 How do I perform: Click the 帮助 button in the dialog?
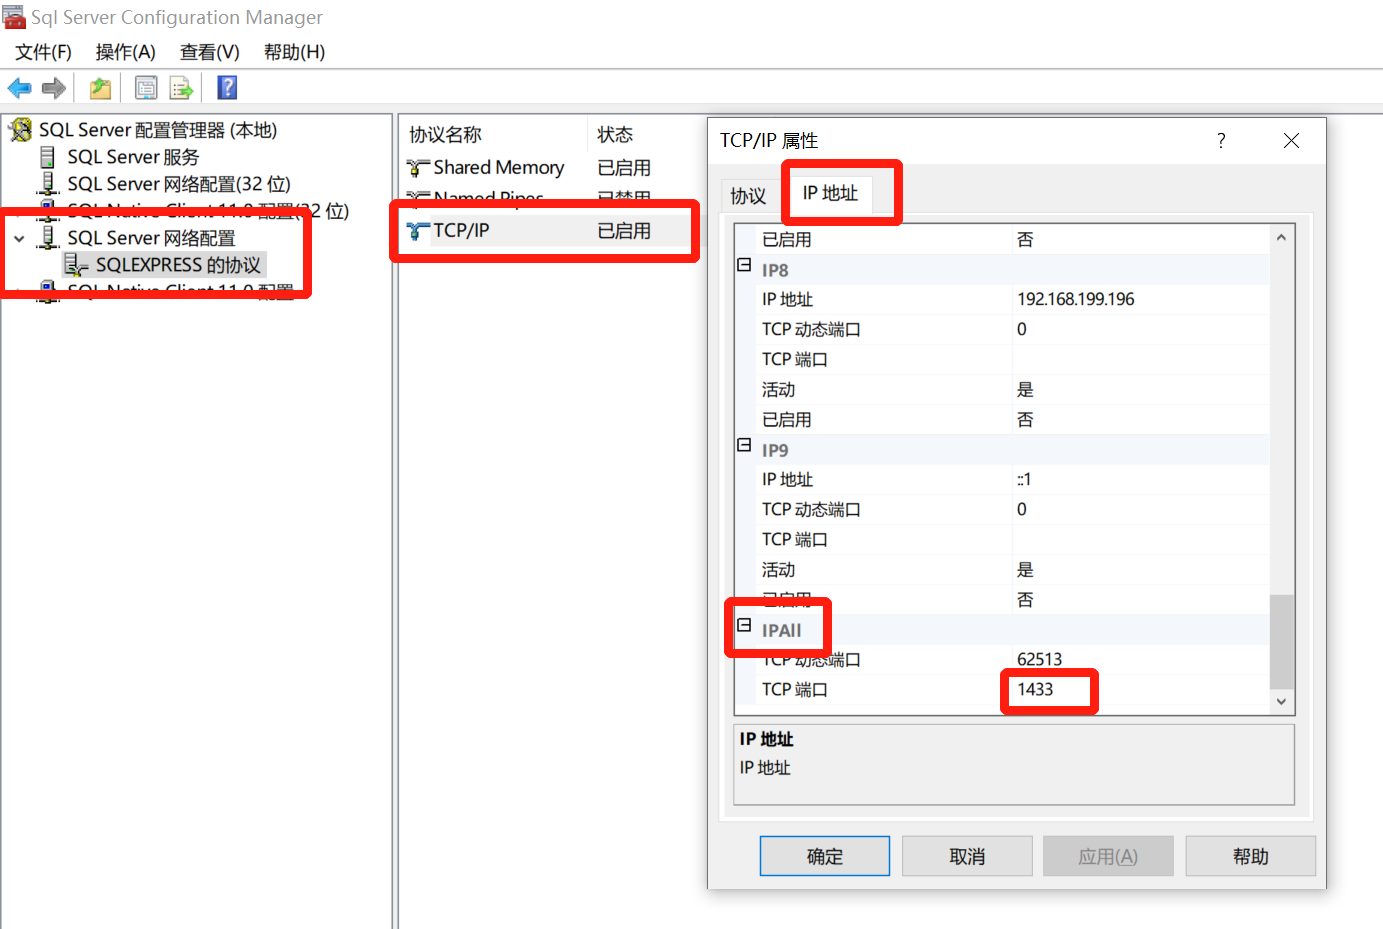1250,855
